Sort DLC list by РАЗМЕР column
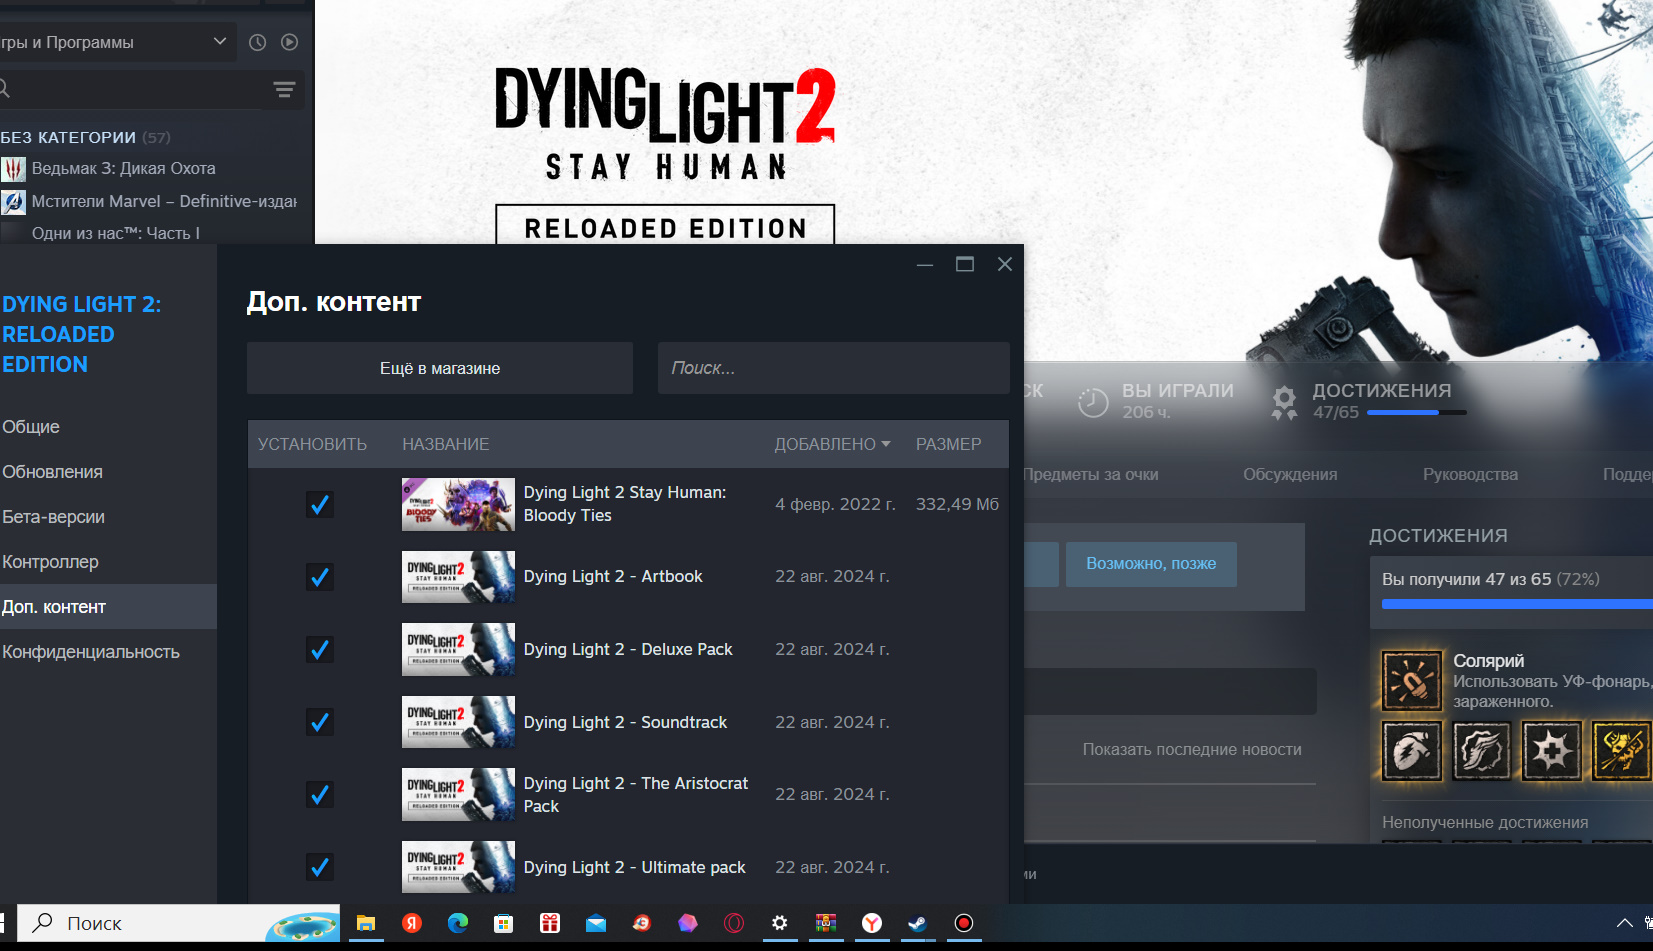Screen dimensions: 1653x951 [x=949, y=444]
